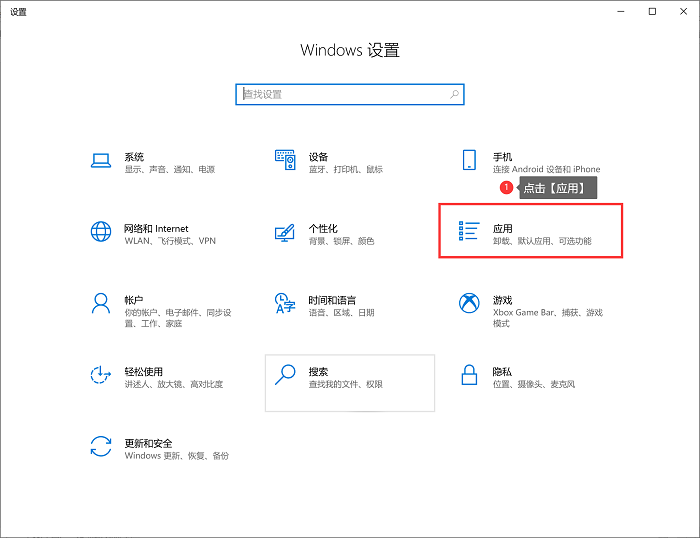Select the Ease of Access icon
700x538 pixels.
(100, 375)
